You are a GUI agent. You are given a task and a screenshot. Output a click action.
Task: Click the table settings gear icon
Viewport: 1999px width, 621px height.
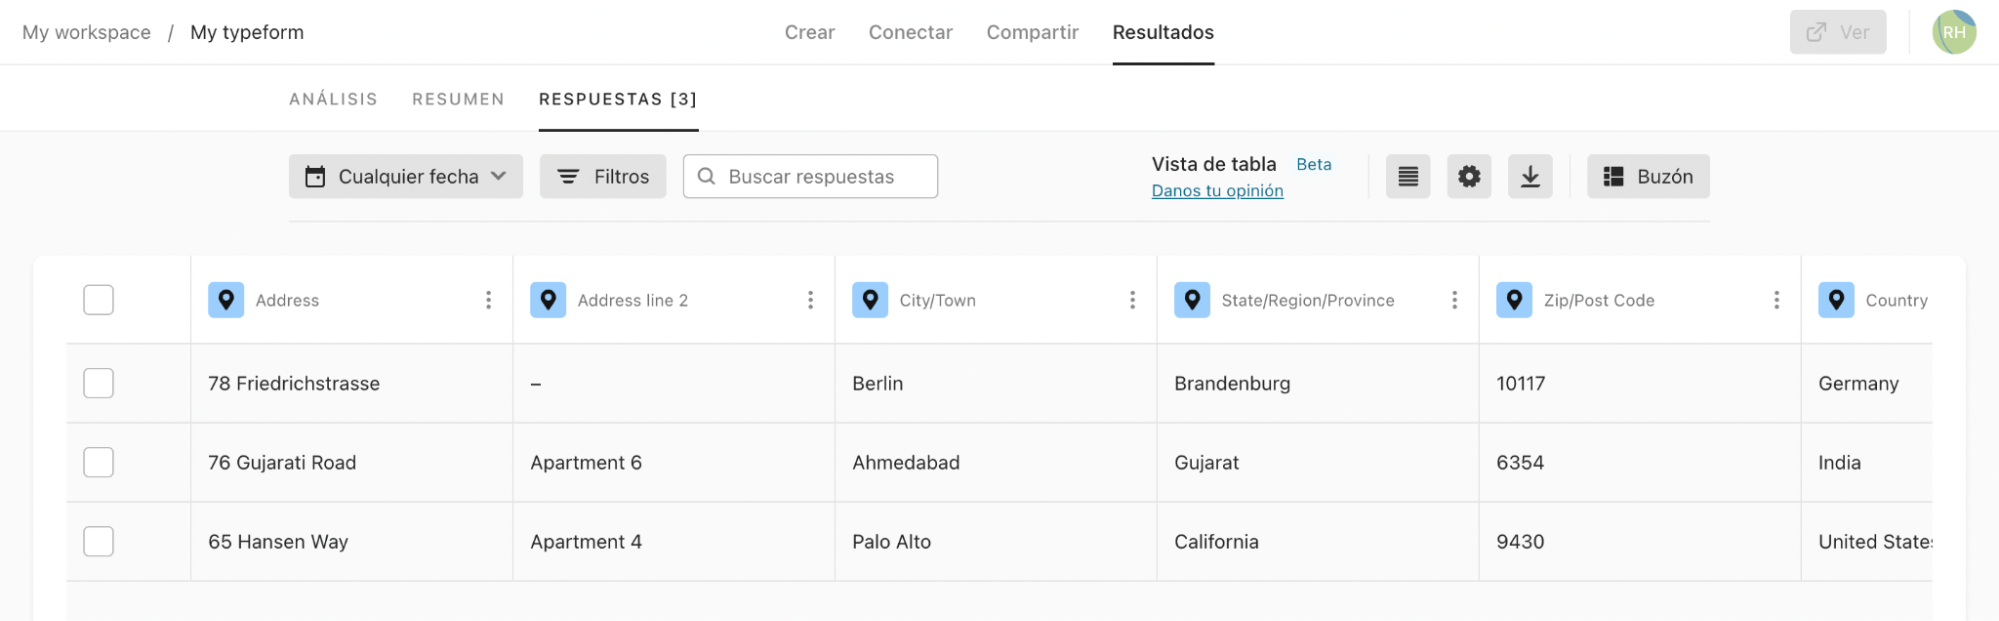tap(1468, 177)
